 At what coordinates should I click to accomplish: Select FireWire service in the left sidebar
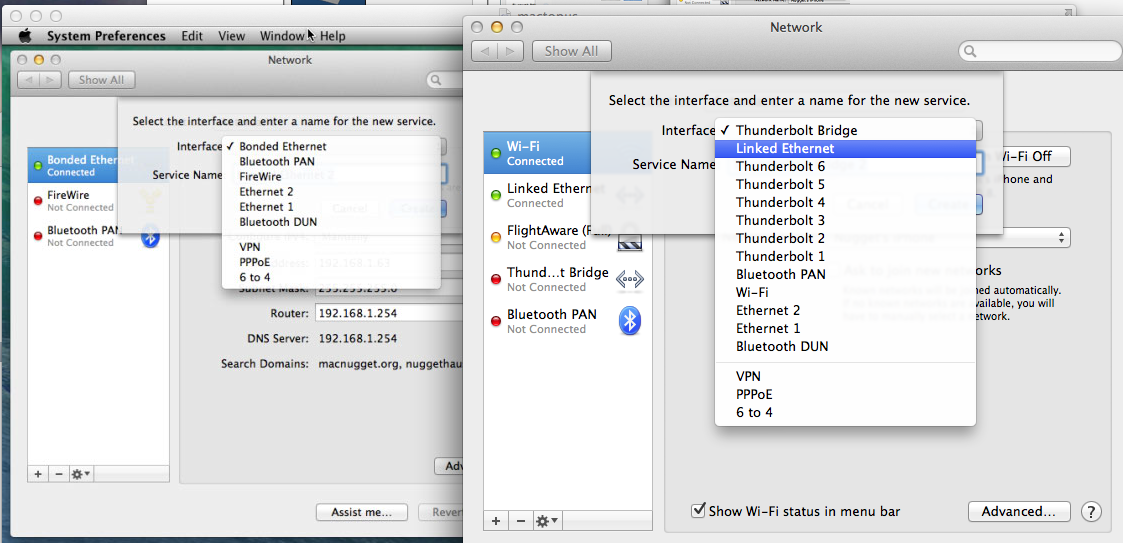pyautogui.click(x=98, y=201)
